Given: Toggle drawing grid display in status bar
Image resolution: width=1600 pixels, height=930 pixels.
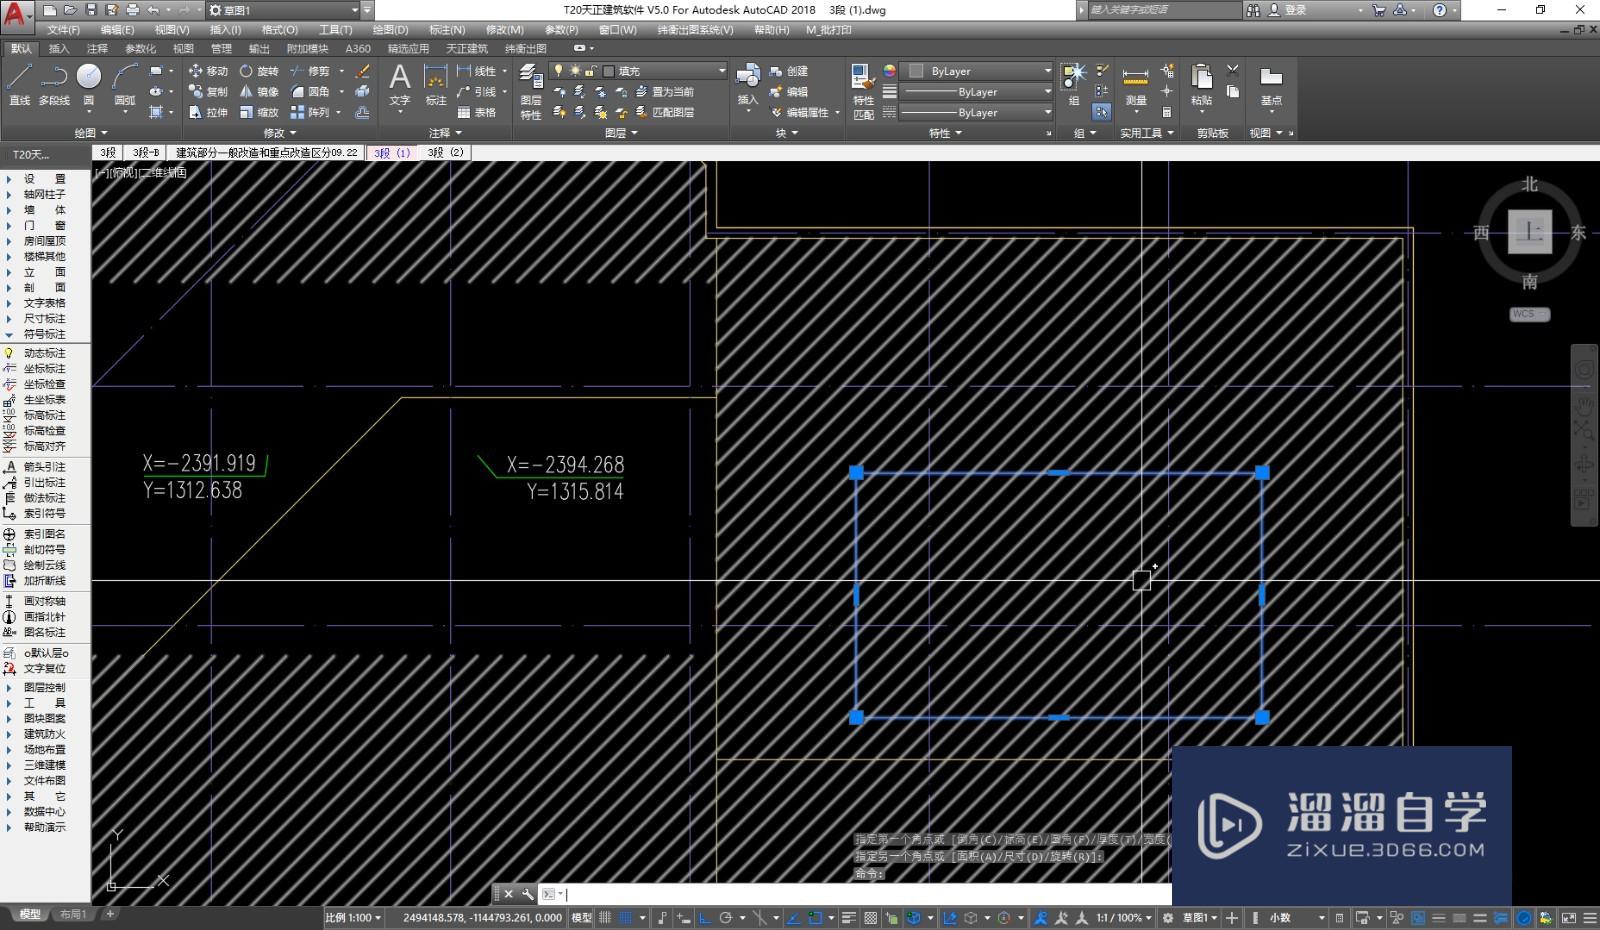Looking at the screenshot, I should click(x=605, y=918).
